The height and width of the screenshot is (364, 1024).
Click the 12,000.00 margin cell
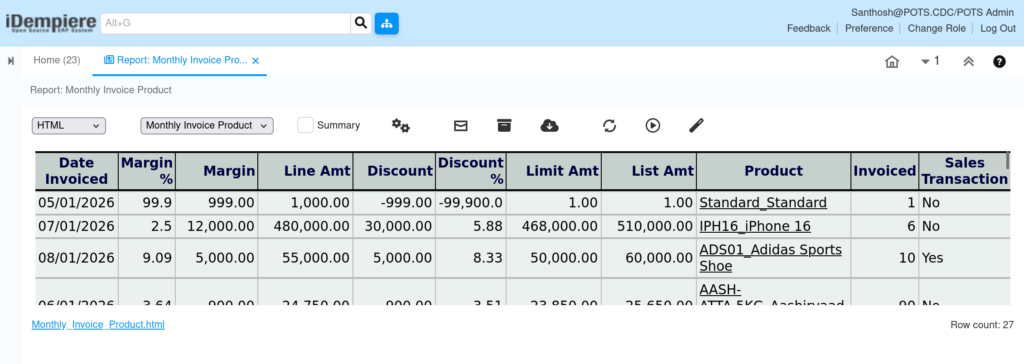point(216,226)
